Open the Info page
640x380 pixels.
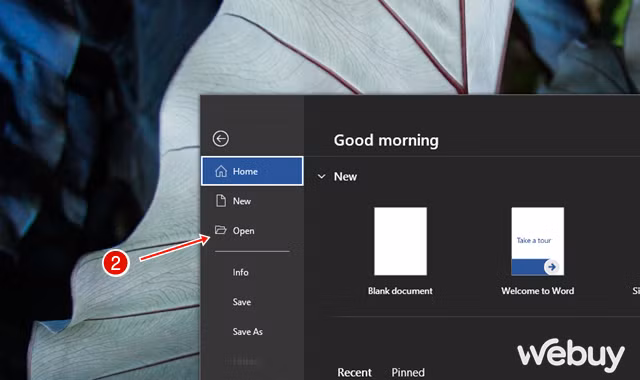point(240,272)
